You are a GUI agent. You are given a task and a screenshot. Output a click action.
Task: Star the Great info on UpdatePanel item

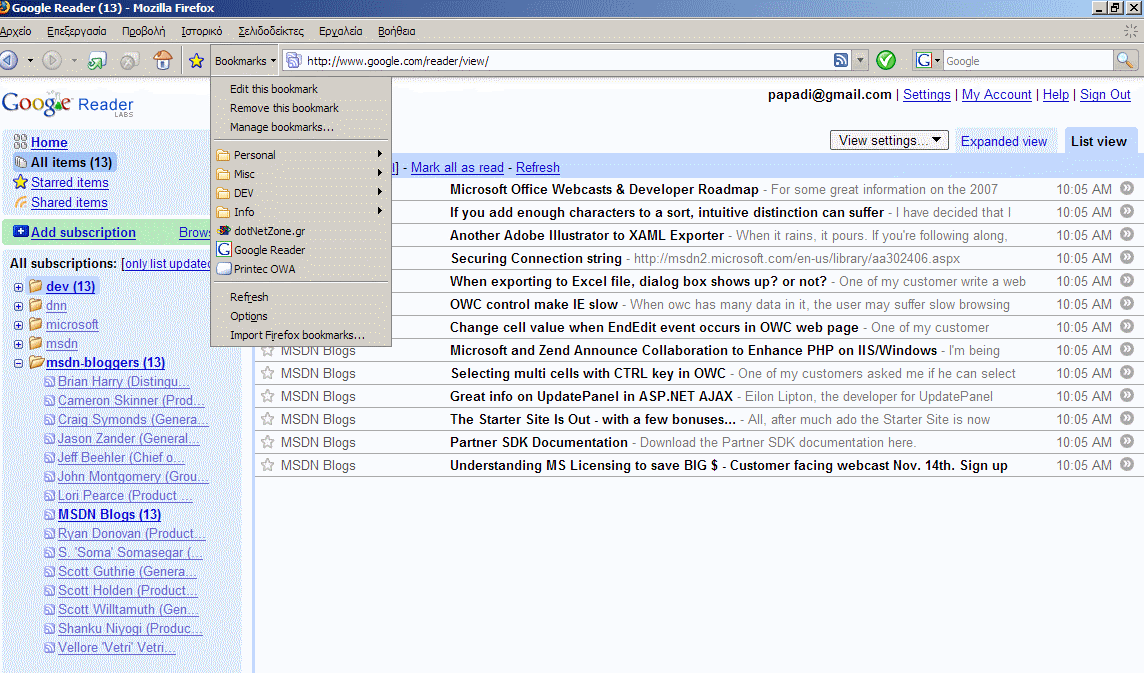click(x=268, y=396)
